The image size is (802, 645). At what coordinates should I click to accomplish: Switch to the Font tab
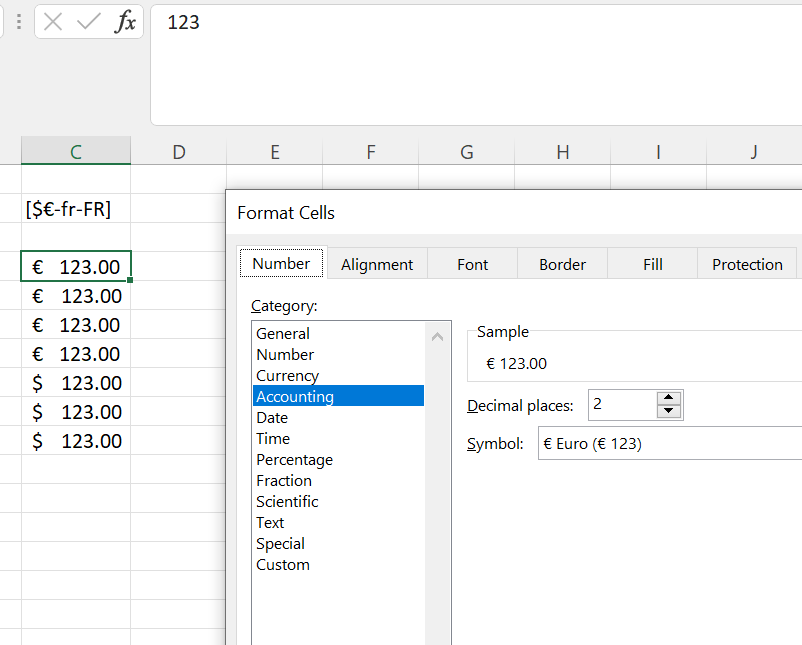coord(473,264)
